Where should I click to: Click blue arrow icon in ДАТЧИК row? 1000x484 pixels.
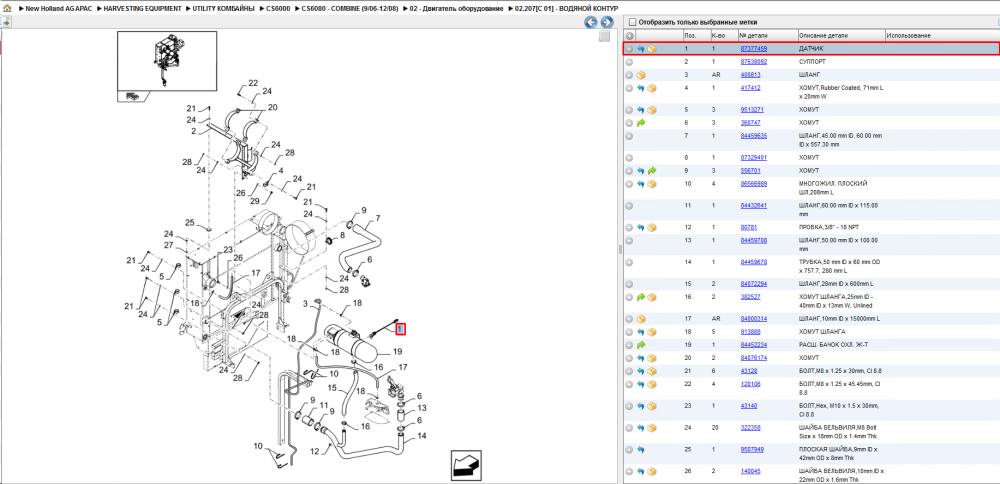pos(640,48)
